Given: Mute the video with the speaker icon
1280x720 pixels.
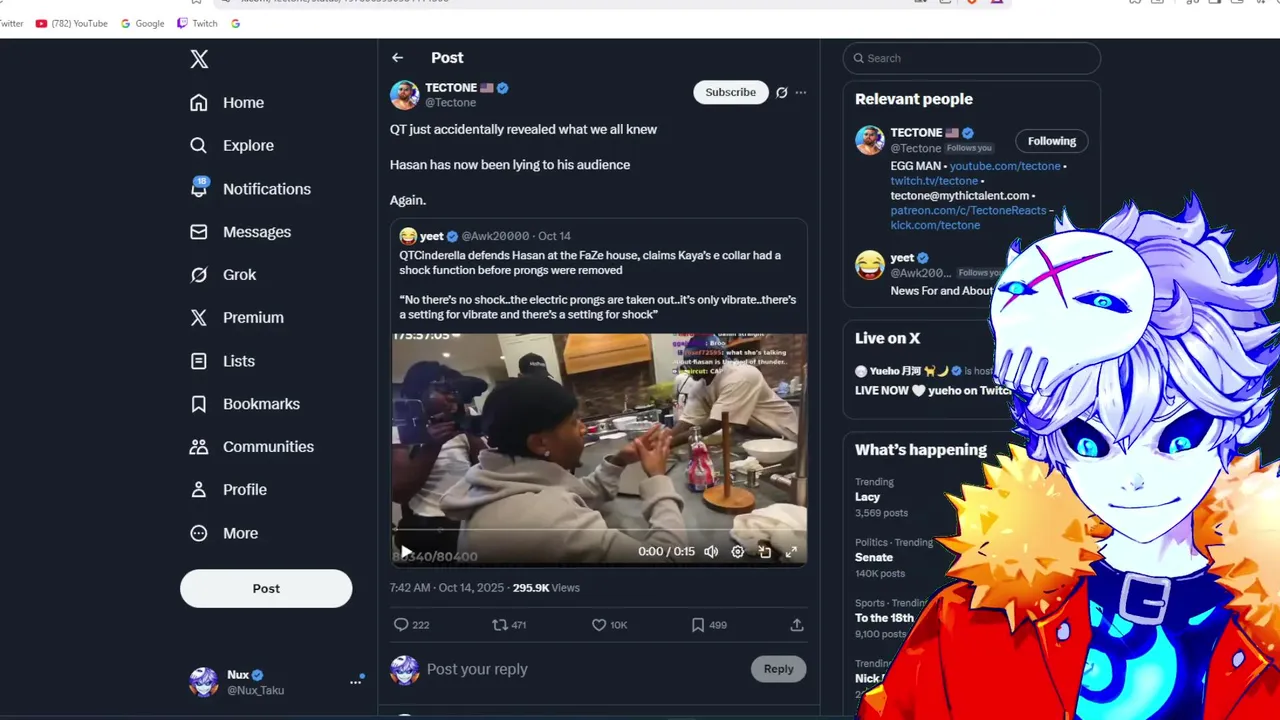Looking at the screenshot, I should [711, 552].
